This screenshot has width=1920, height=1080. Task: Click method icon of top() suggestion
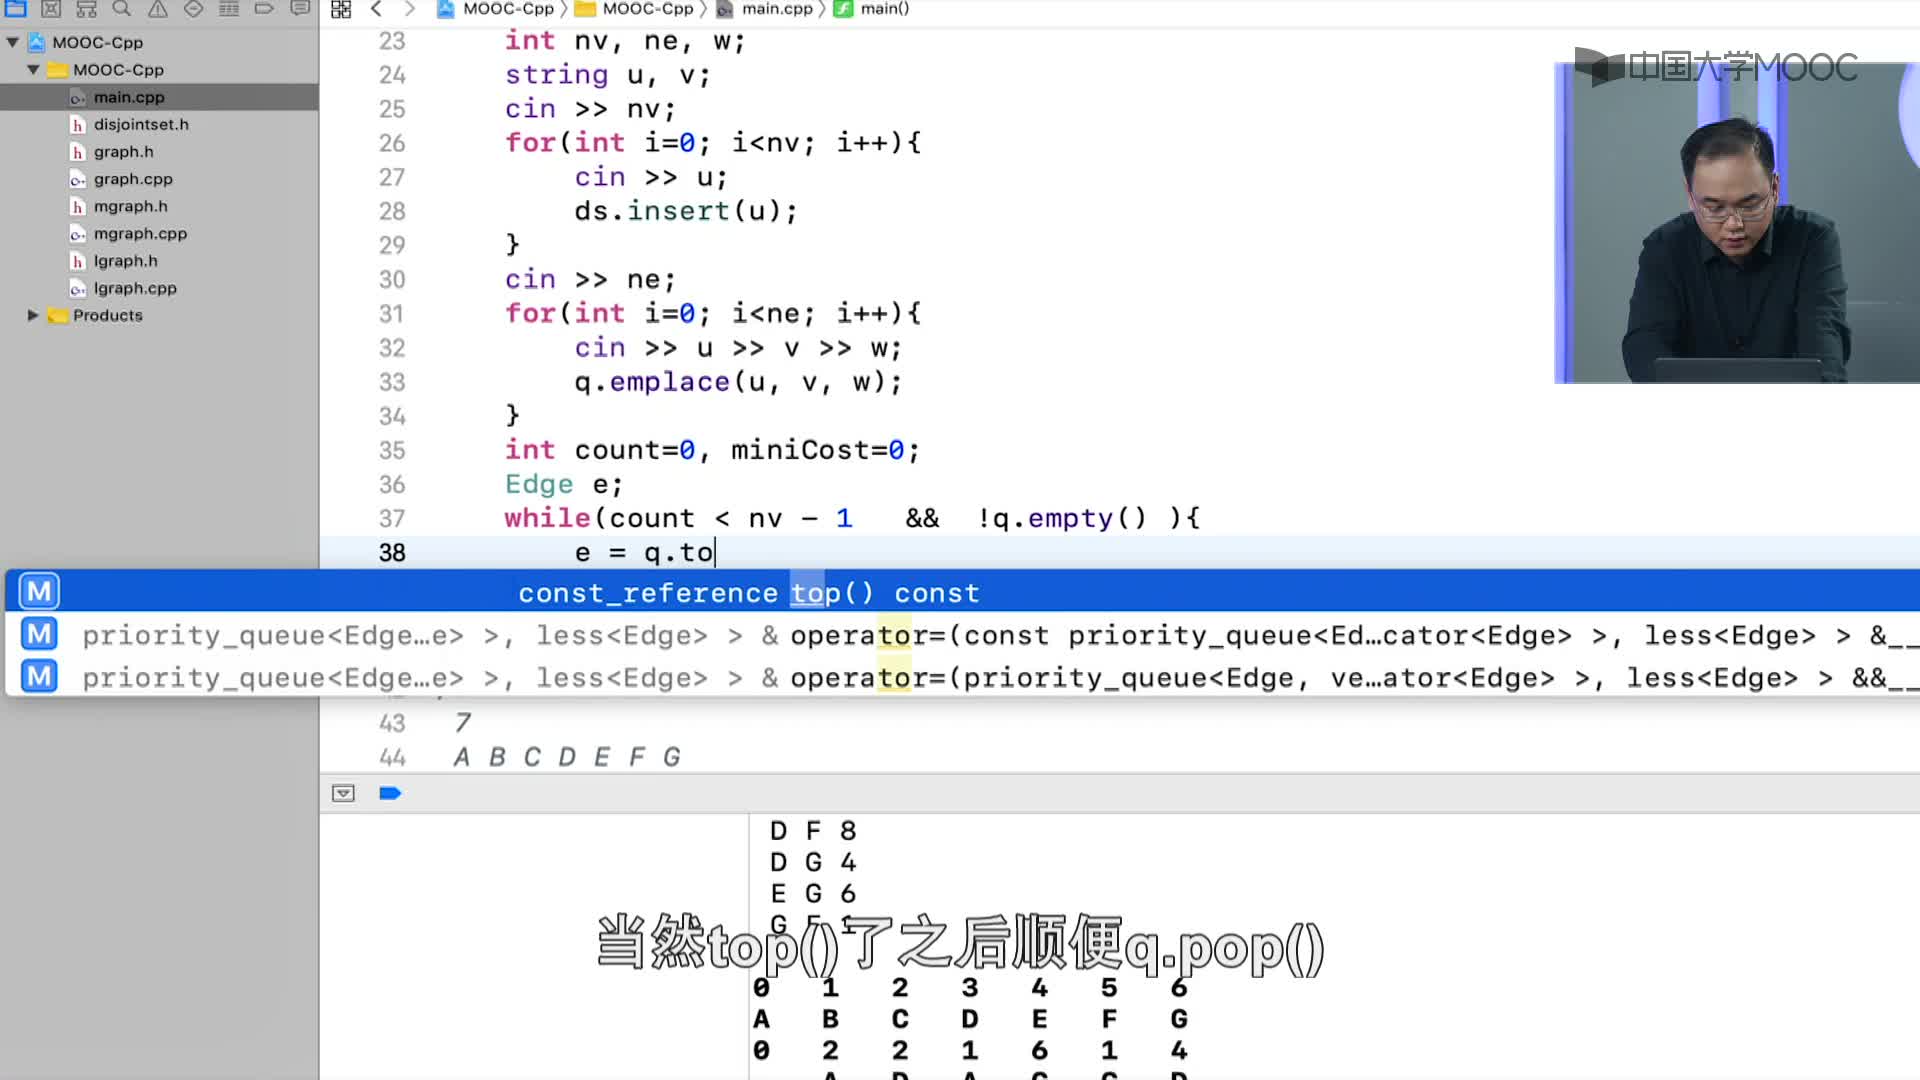(x=39, y=591)
